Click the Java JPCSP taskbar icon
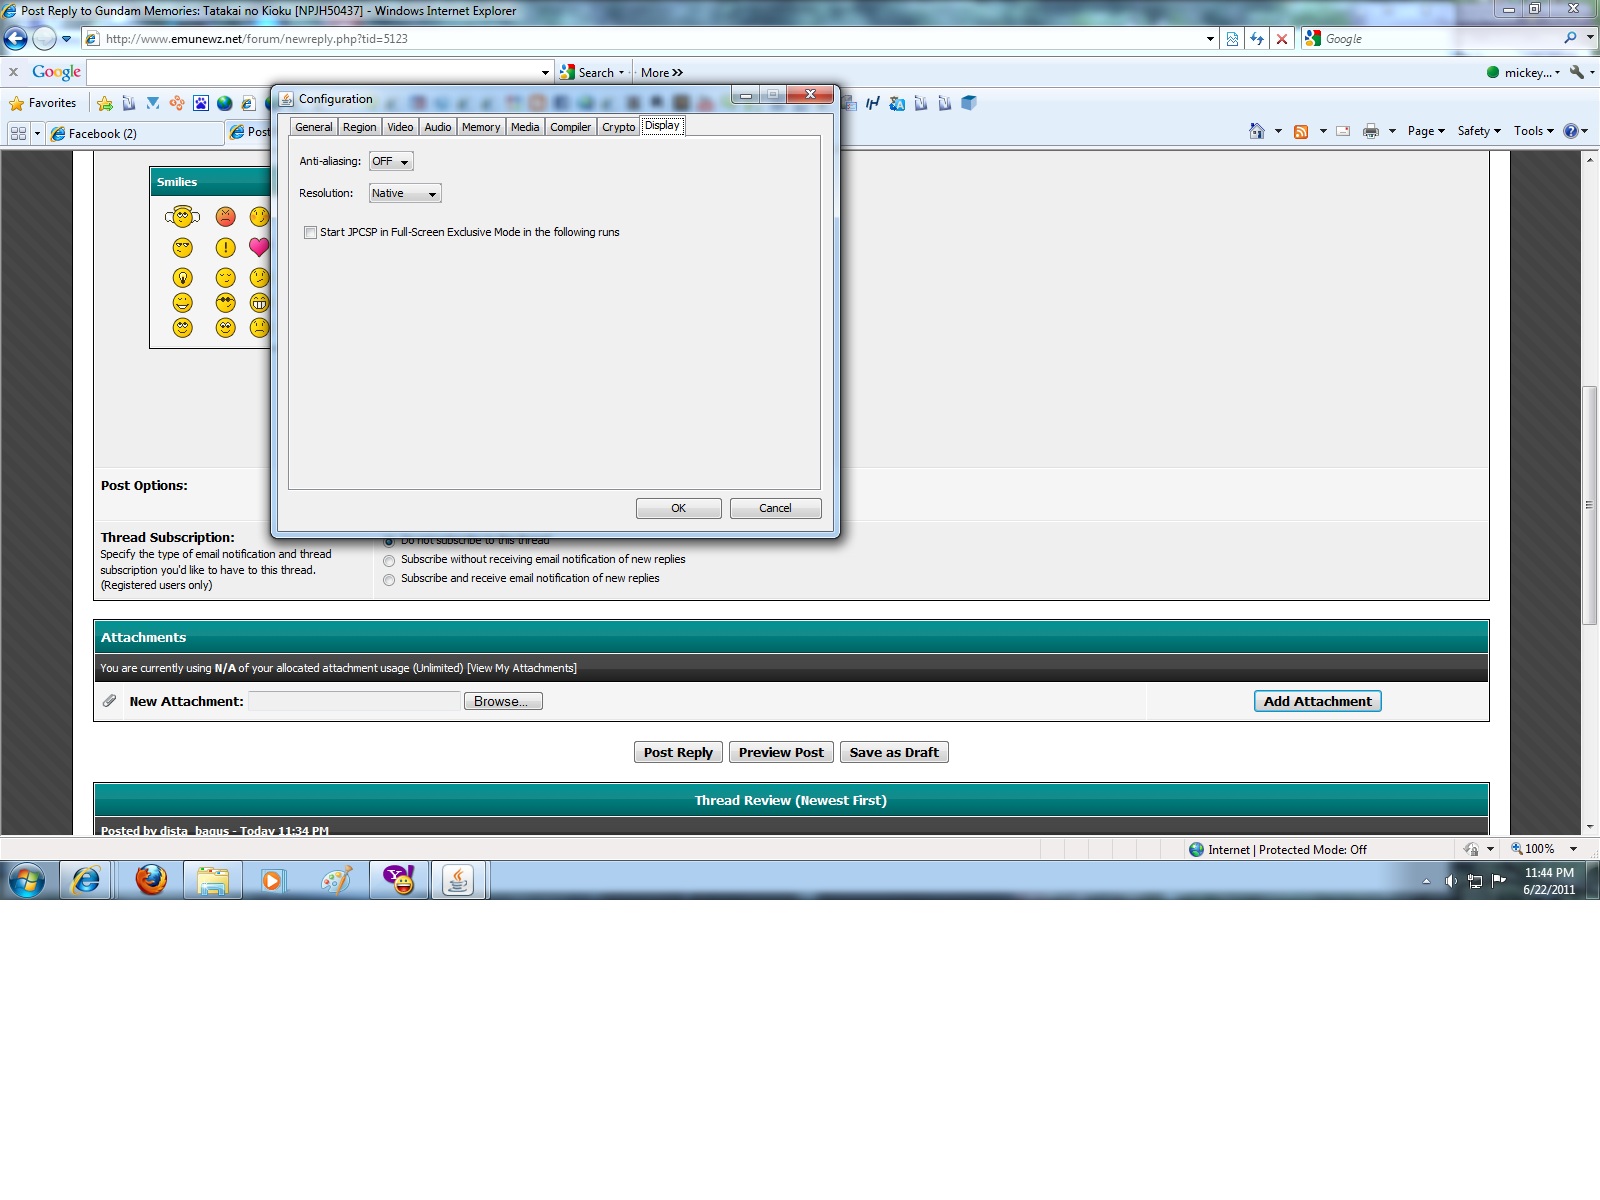Viewport: 1600px width, 1200px height. 458,880
